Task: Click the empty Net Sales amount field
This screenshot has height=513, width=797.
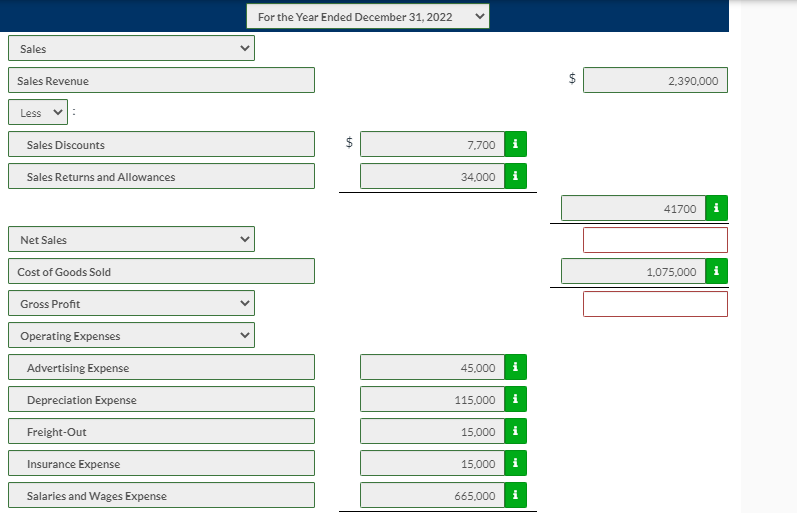Action: click(655, 240)
